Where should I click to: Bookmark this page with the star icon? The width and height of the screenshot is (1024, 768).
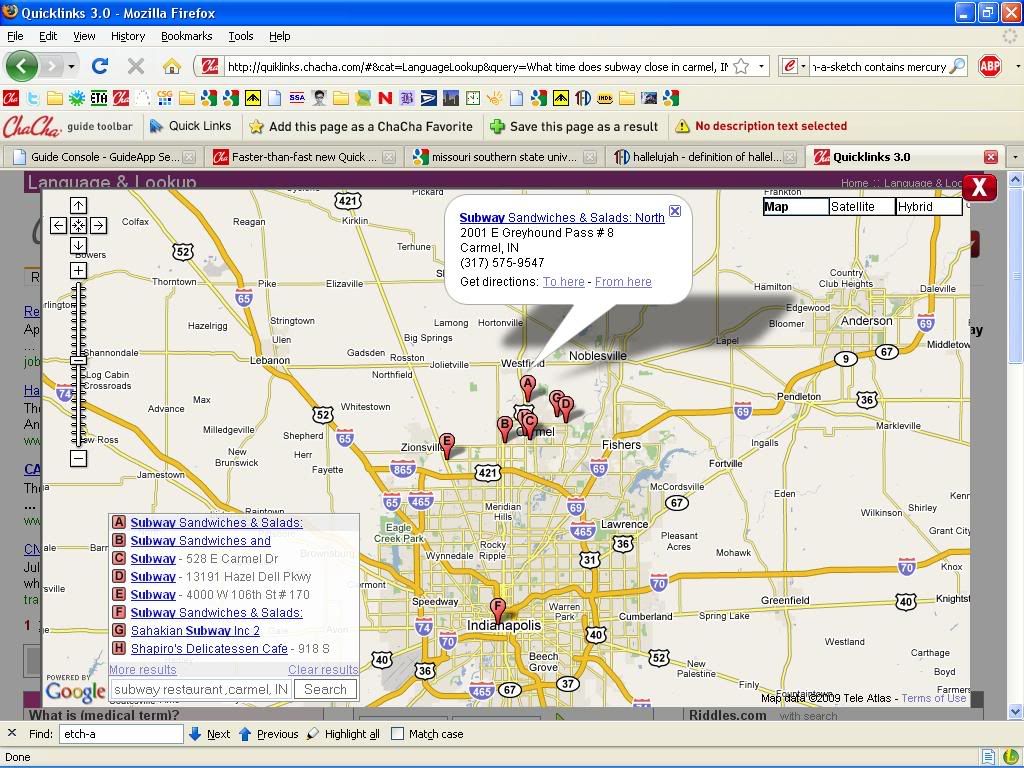(x=741, y=67)
